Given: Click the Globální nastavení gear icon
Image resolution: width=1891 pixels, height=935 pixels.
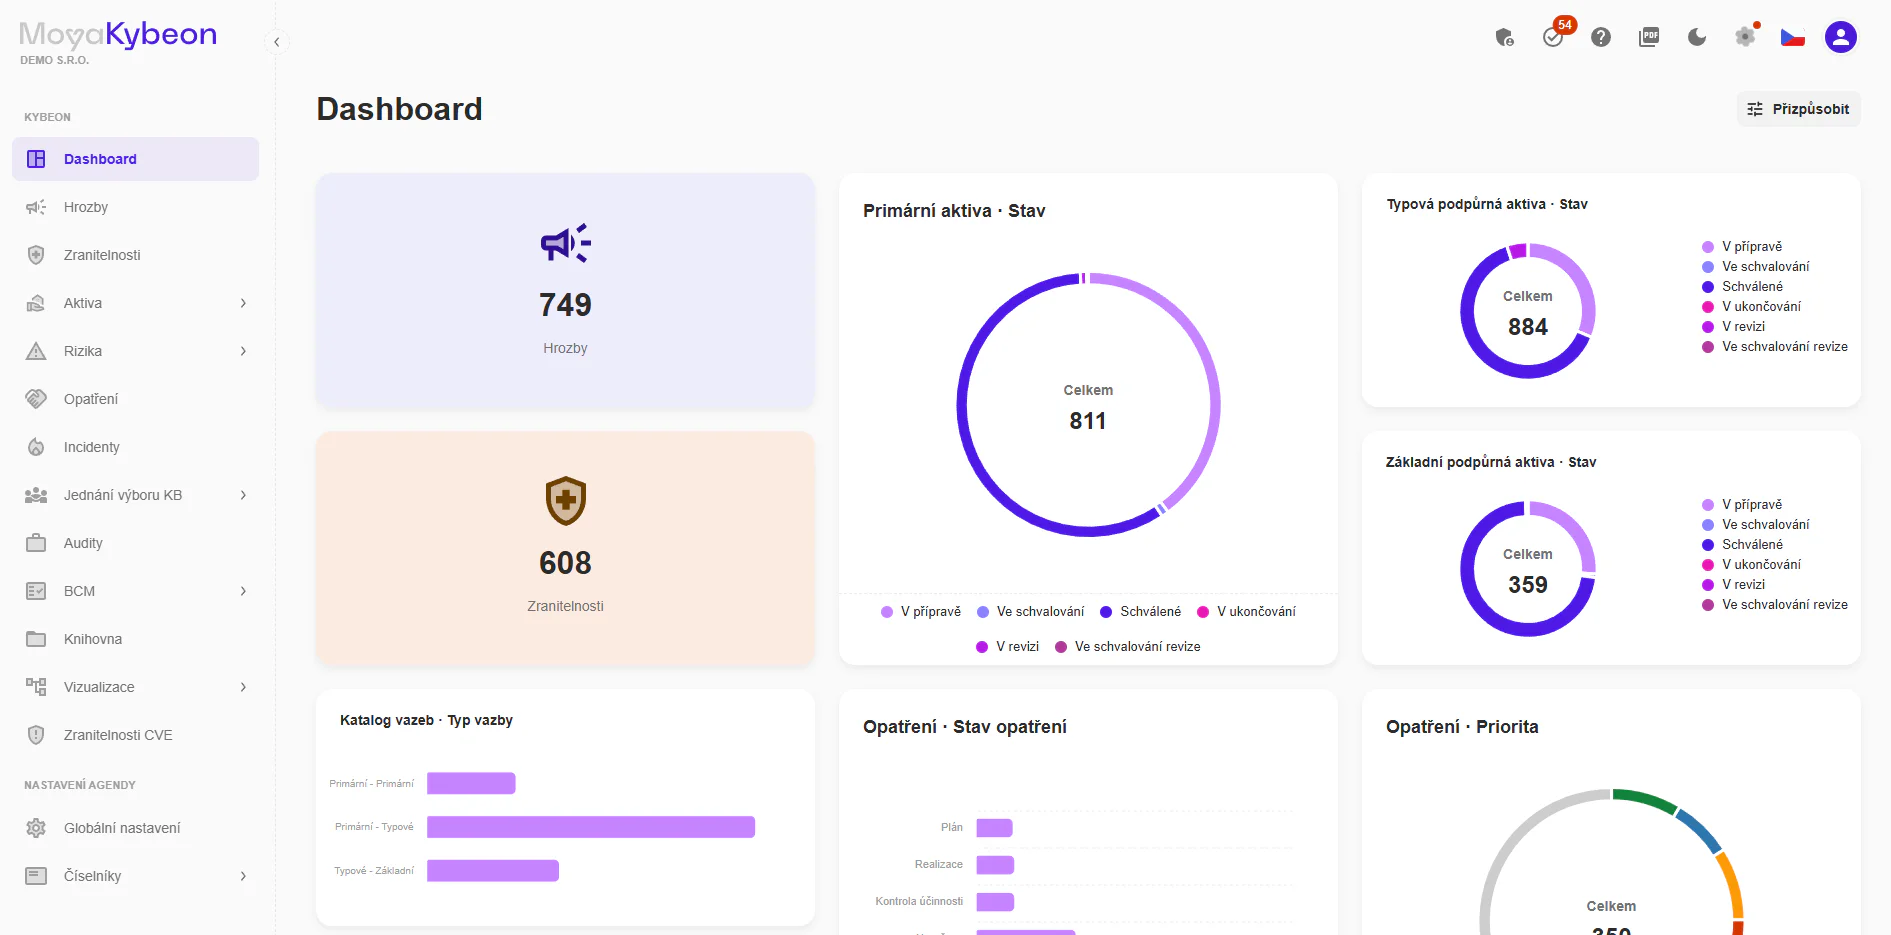Looking at the screenshot, I should [x=36, y=828].
